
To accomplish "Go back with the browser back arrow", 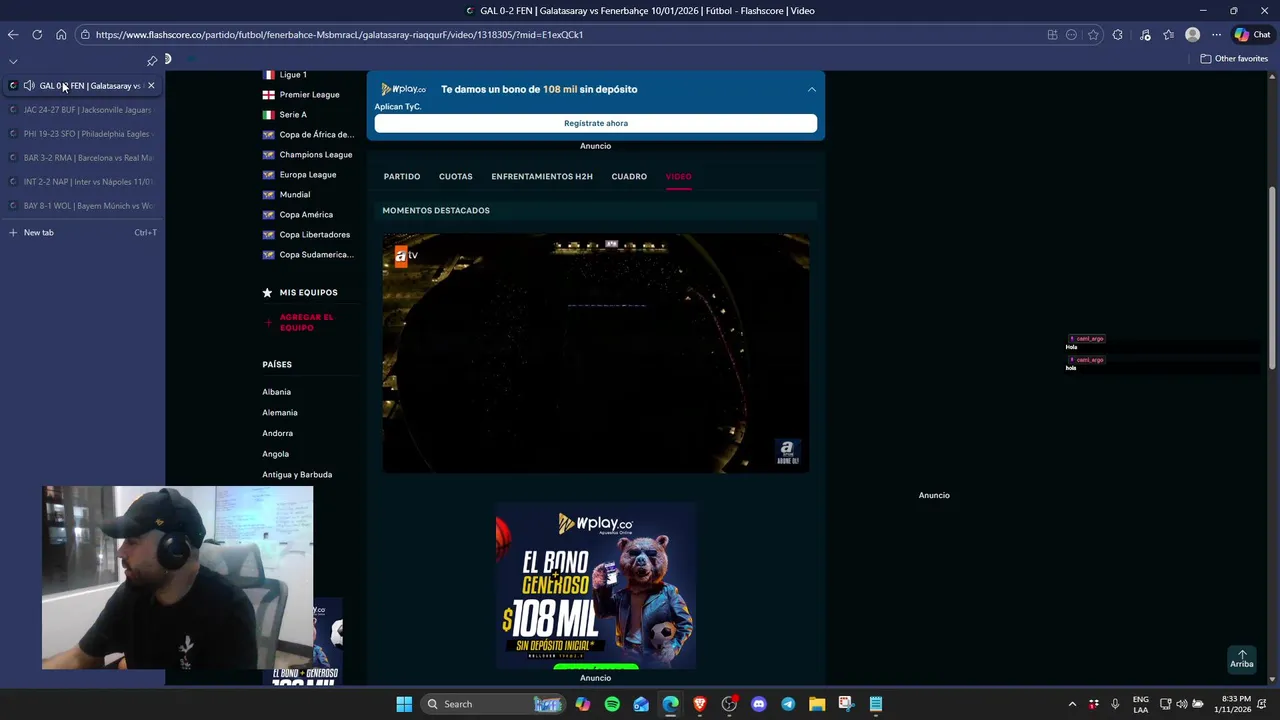I will [13, 34].
